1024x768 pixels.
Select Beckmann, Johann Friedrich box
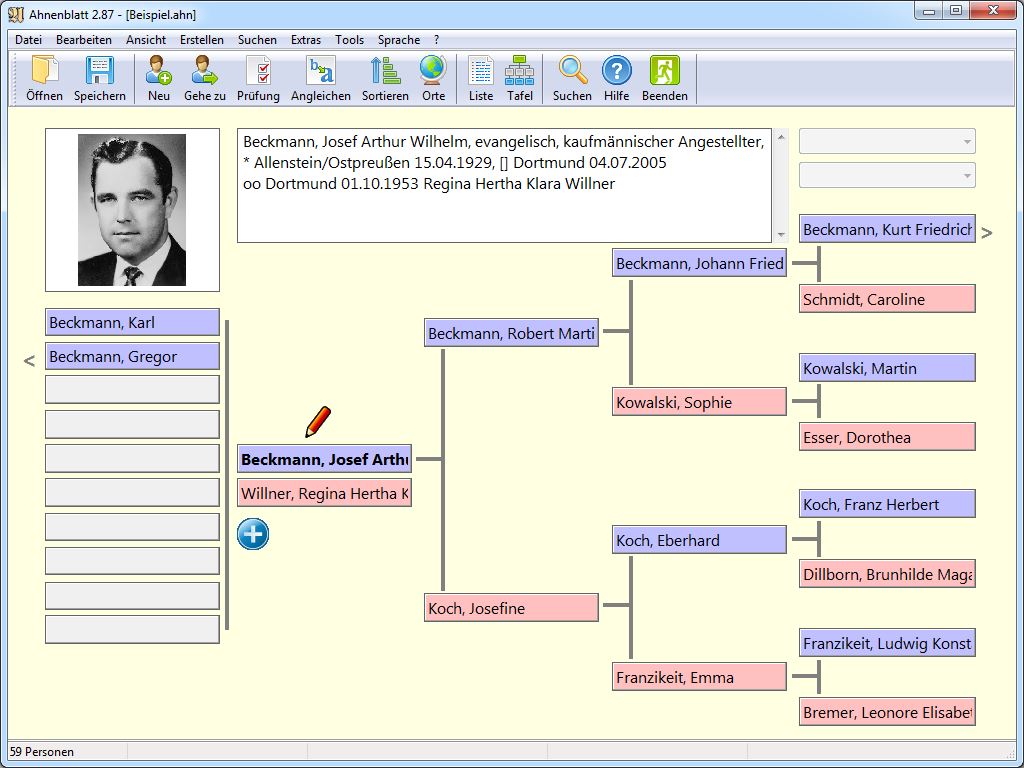[699, 263]
